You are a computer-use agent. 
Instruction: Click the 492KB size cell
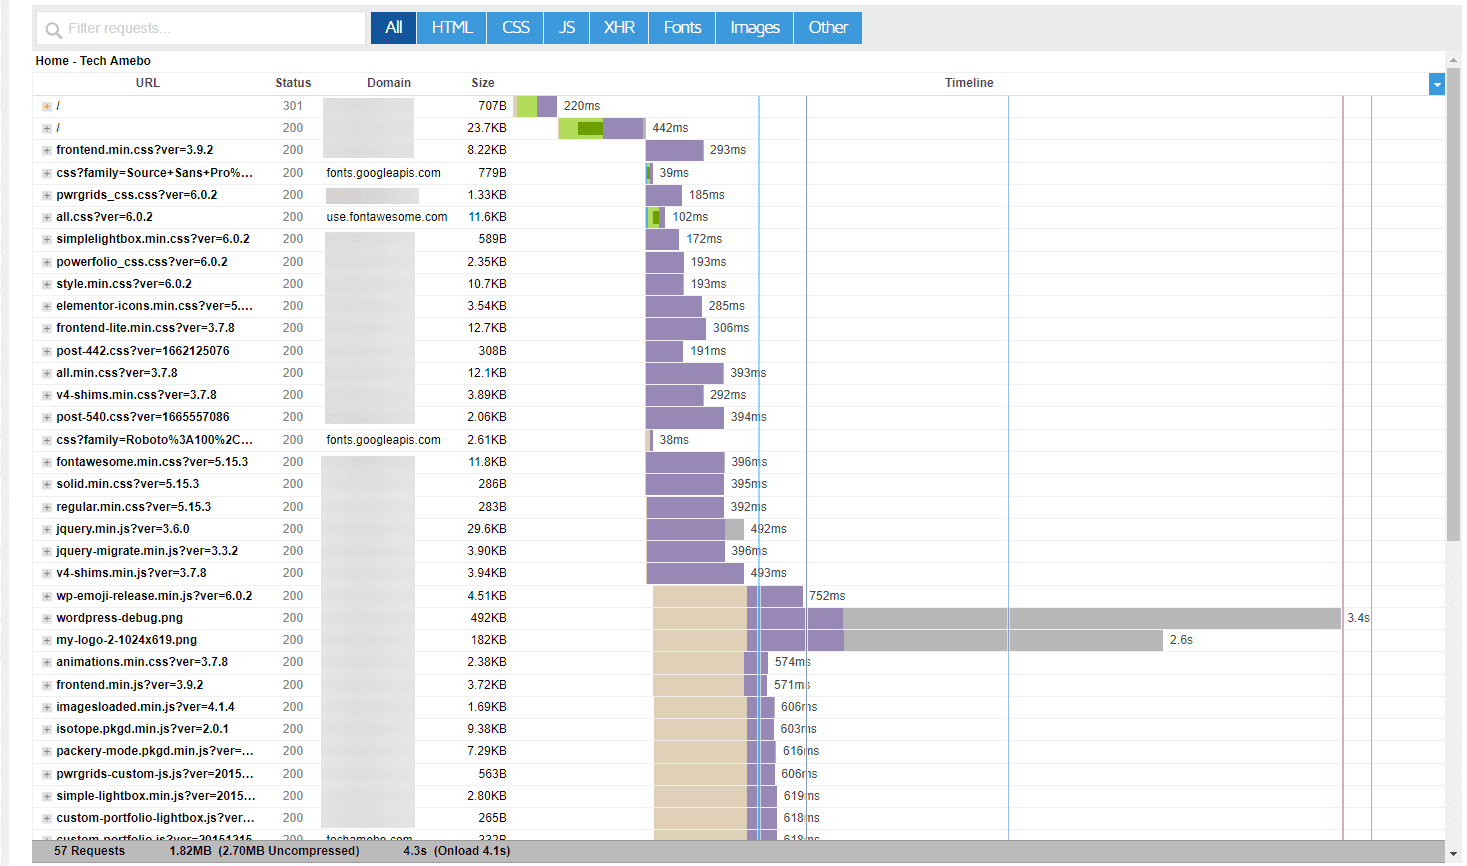489,618
